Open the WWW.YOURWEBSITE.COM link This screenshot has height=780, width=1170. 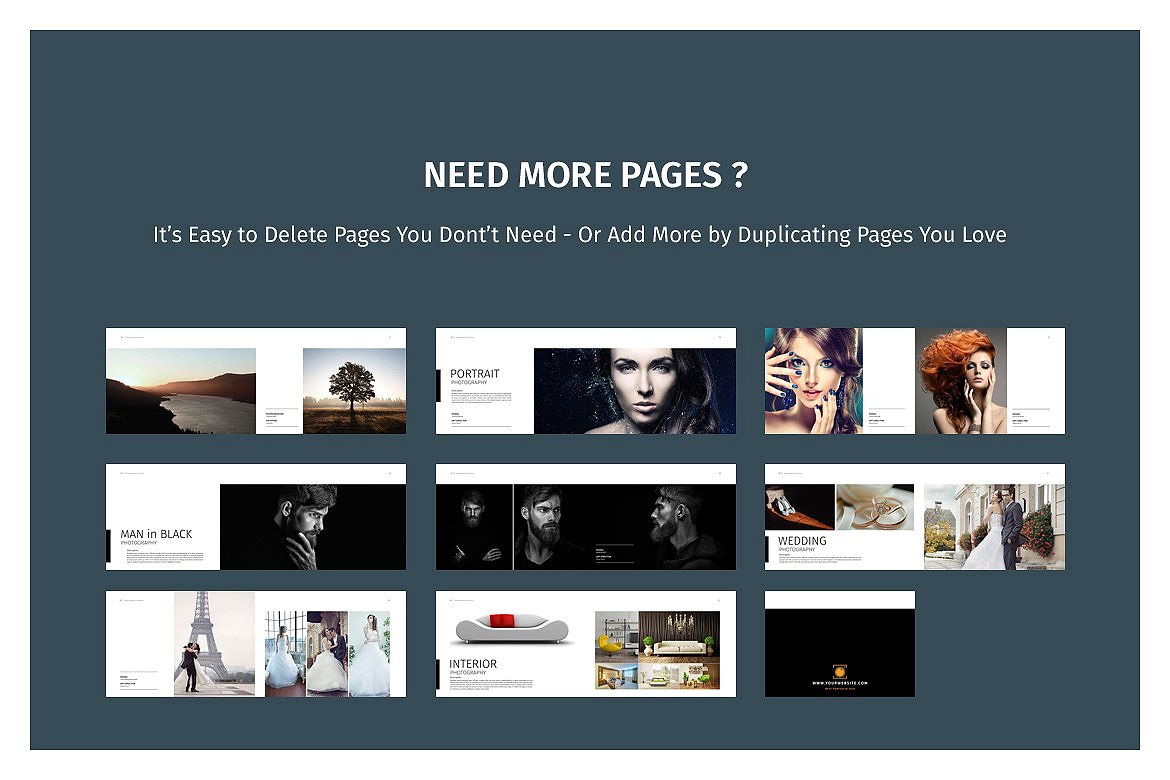click(x=840, y=684)
